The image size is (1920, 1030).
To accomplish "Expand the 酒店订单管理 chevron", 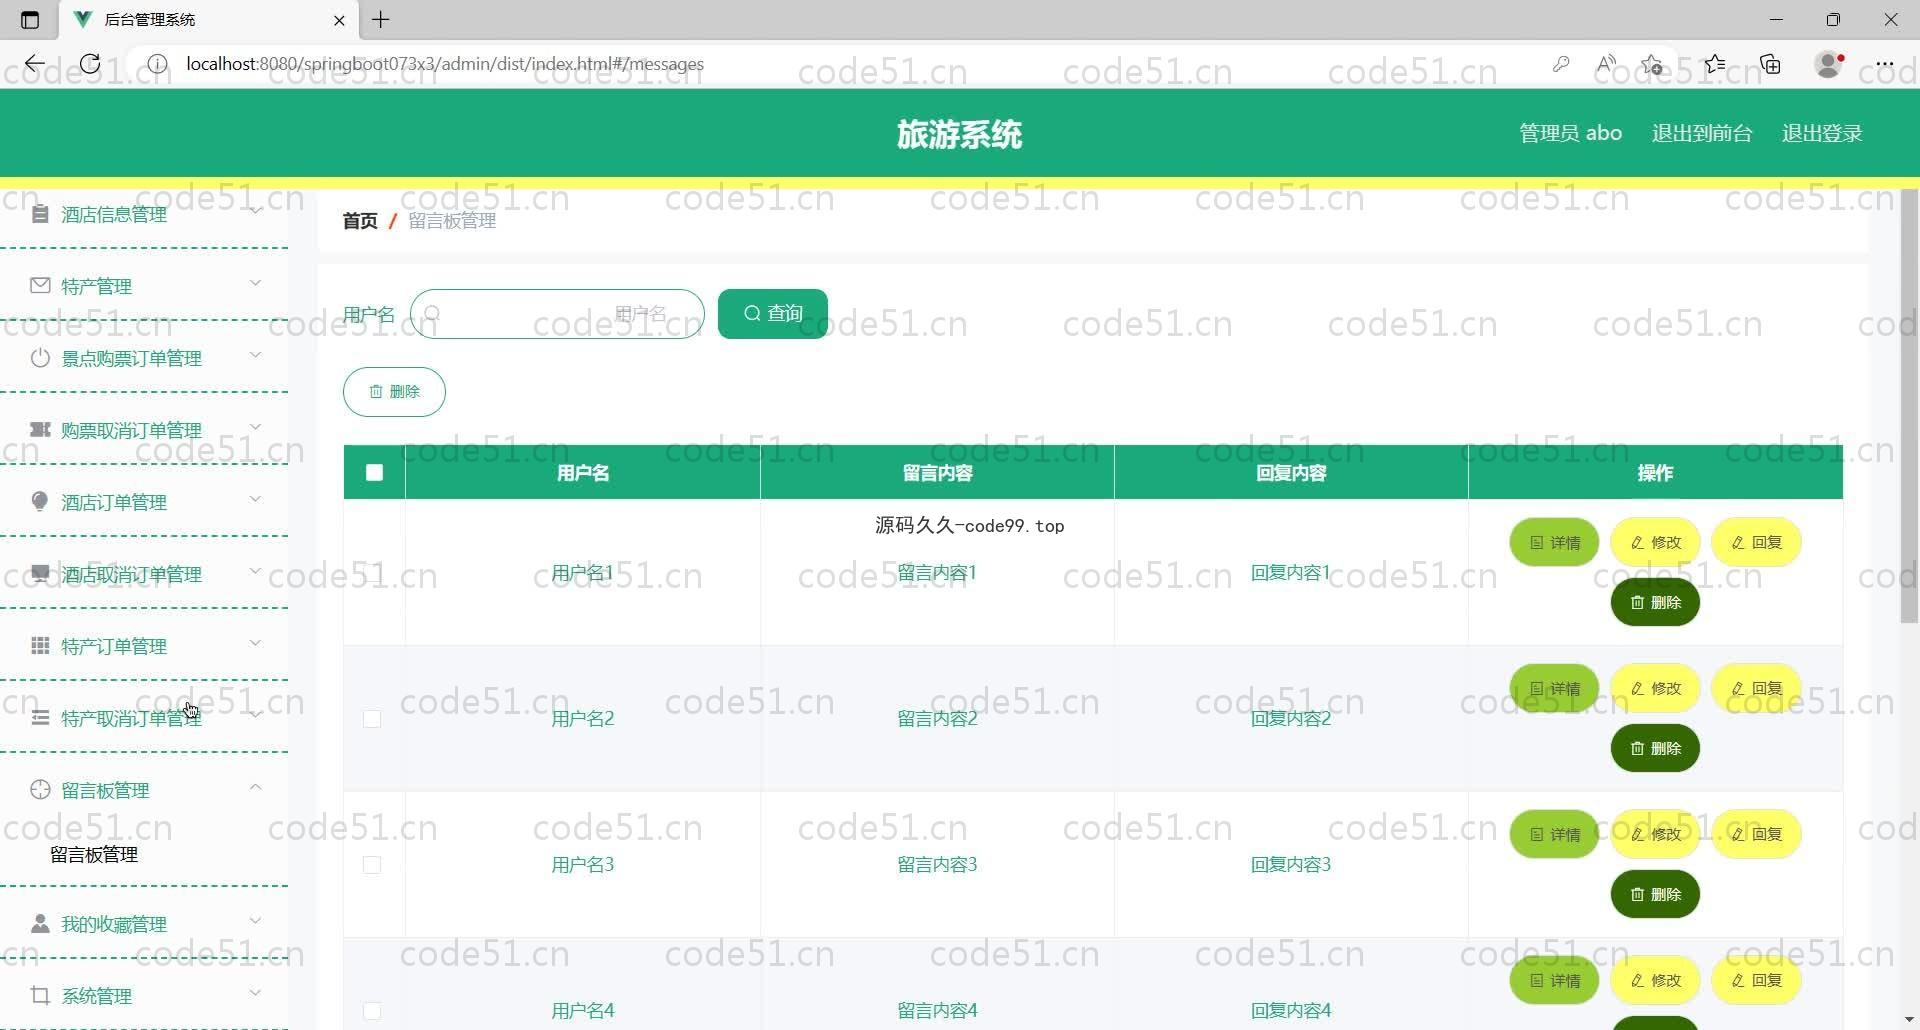I will click(255, 499).
